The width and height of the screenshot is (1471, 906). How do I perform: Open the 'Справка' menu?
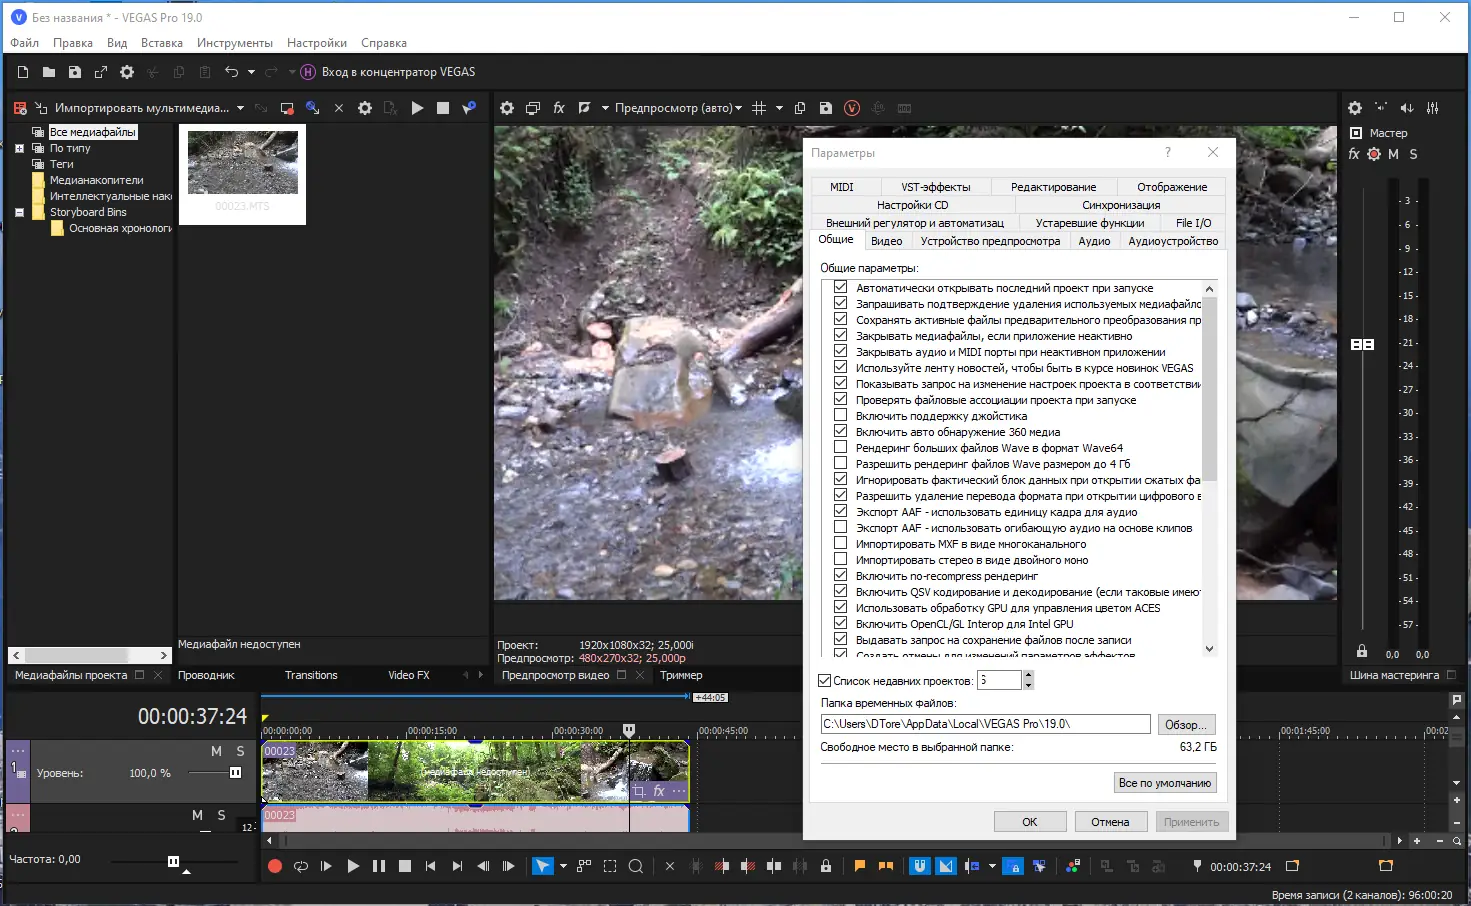[x=384, y=43]
